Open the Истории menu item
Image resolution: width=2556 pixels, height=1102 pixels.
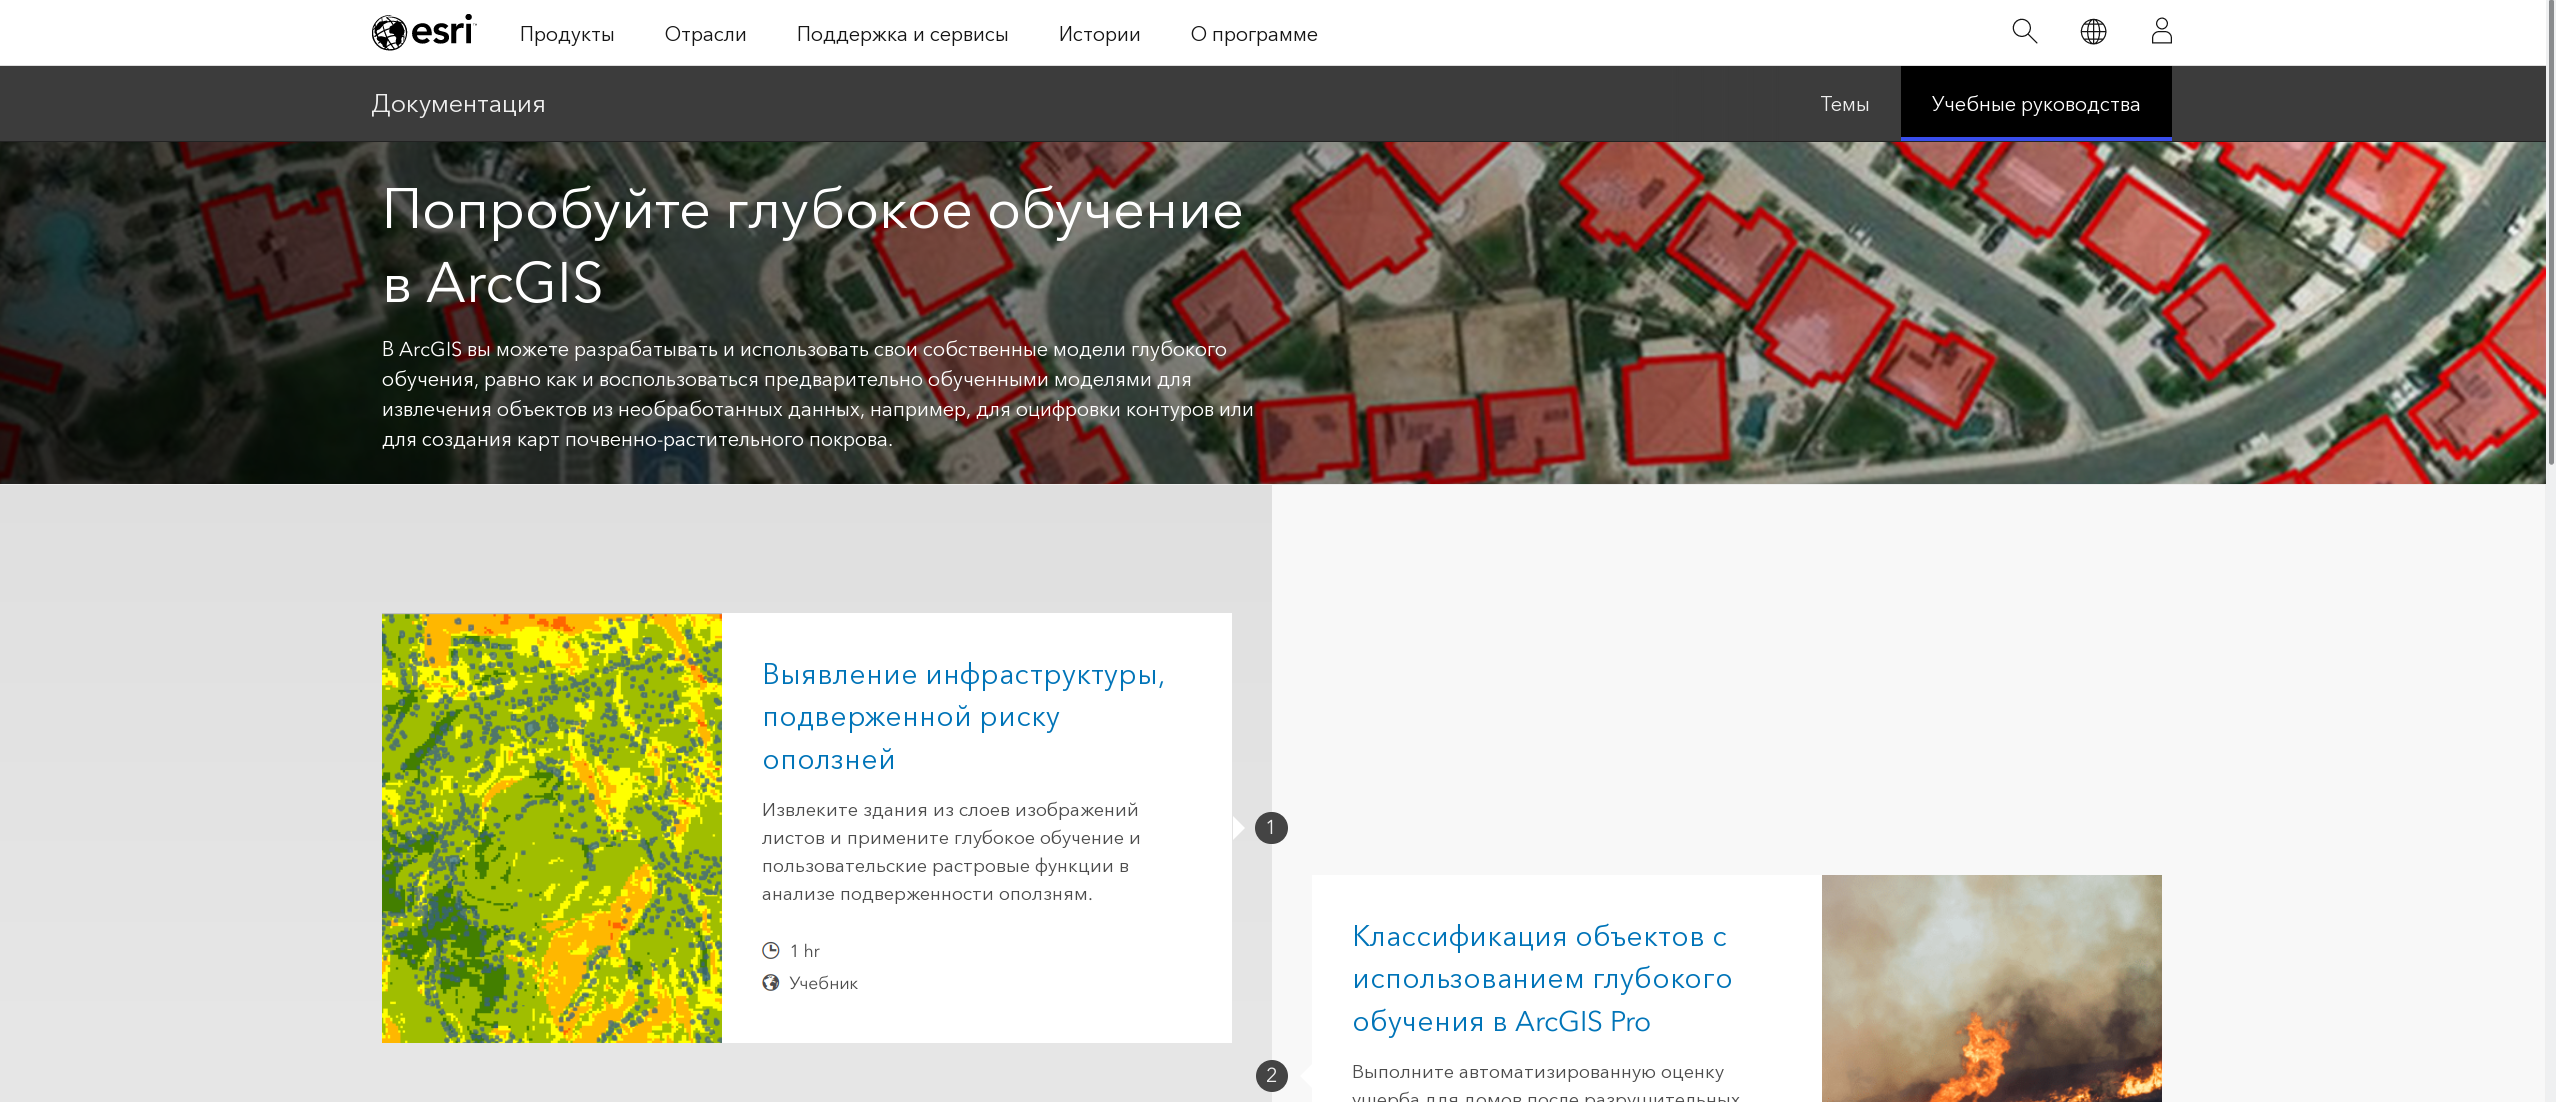click(x=1099, y=34)
